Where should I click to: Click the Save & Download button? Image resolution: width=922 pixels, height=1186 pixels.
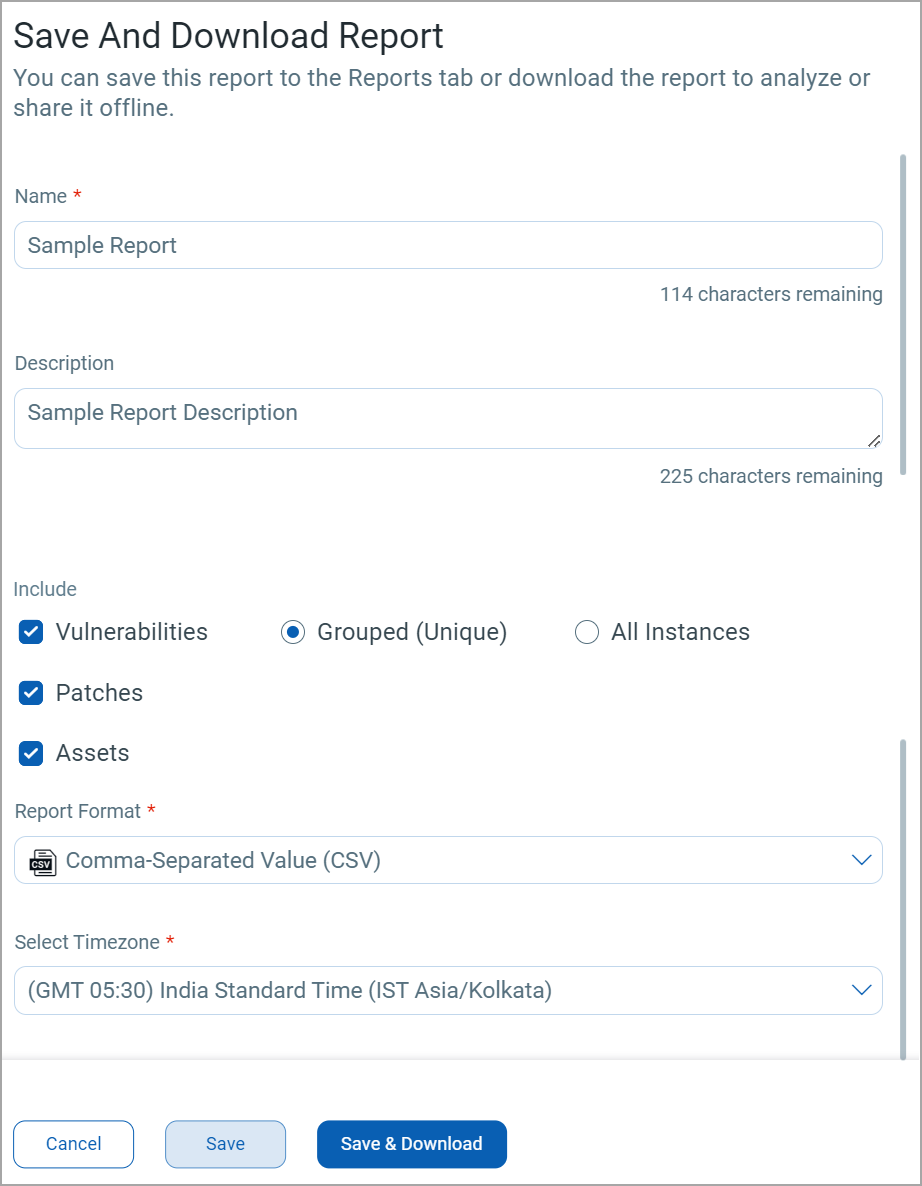[411, 1144]
